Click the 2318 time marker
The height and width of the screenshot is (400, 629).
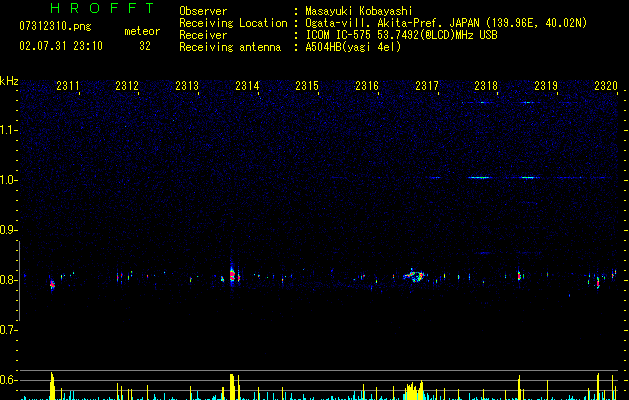(486, 85)
